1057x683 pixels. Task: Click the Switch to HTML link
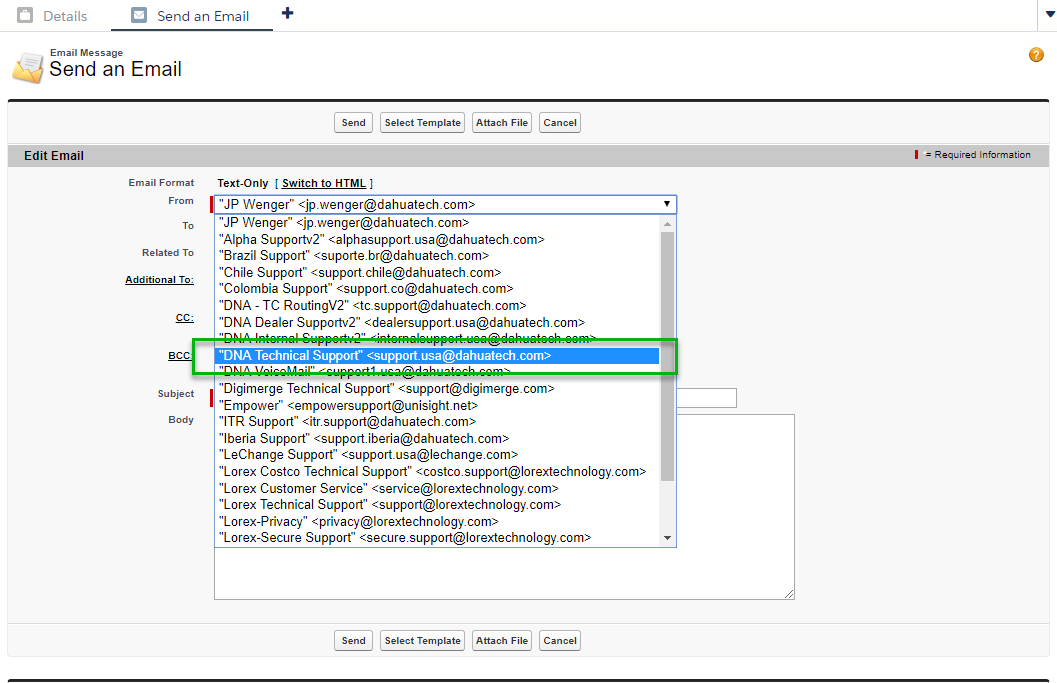[x=324, y=183]
